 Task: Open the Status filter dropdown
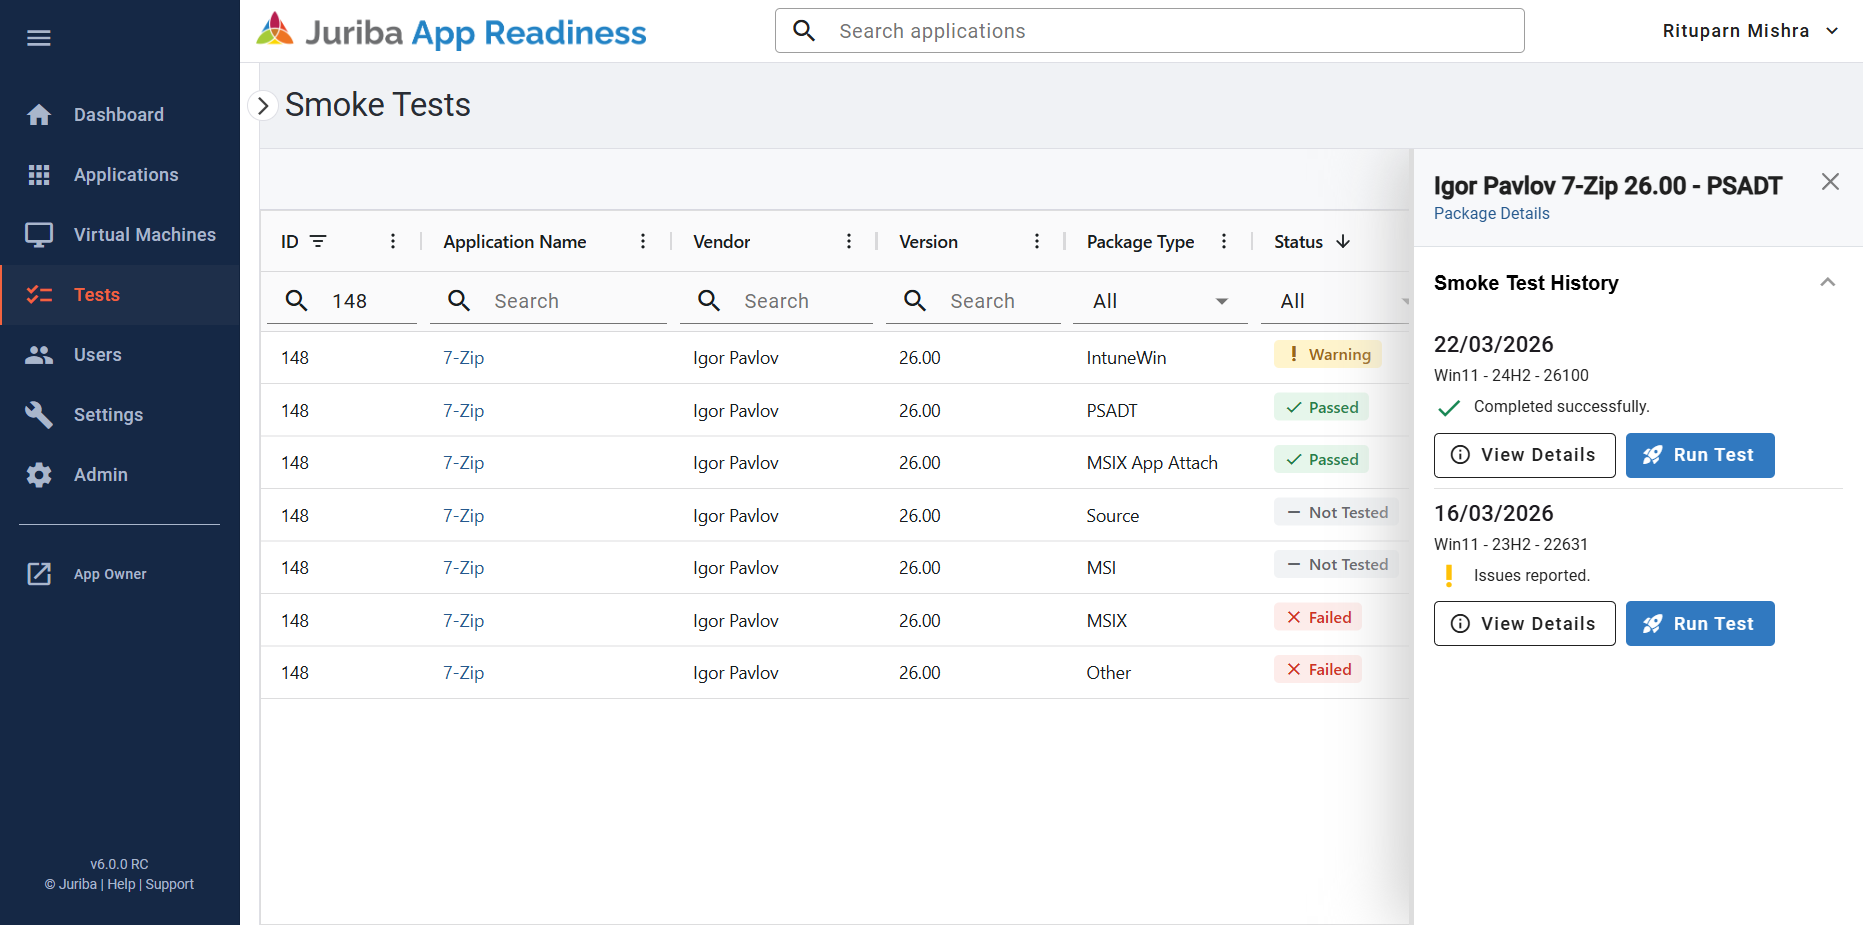(x=1335, y=301)
